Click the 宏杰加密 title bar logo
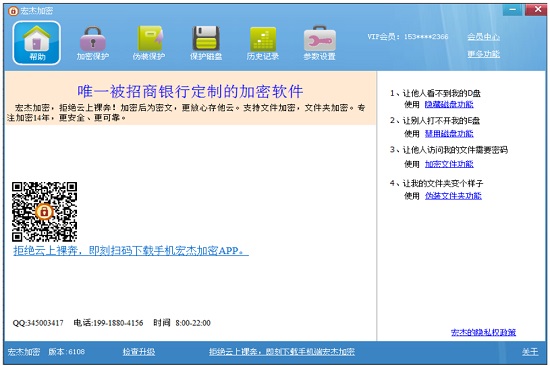550x366 pixels. click(x=13, y=11)
